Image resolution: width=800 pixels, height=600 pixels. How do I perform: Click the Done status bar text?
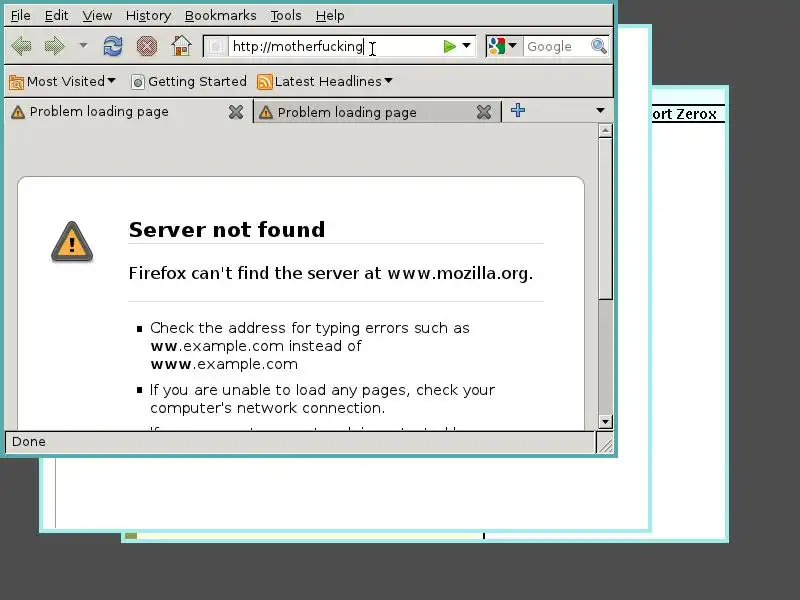29,442
